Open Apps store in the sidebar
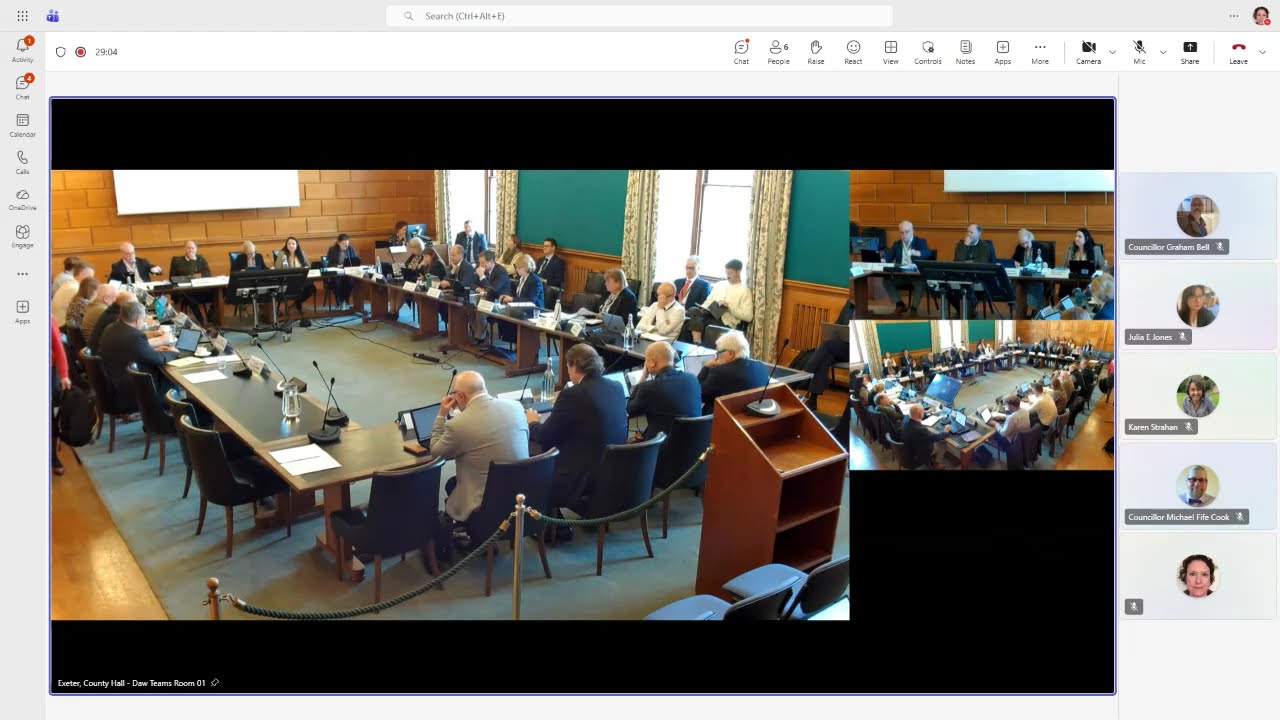 point(22,312)
